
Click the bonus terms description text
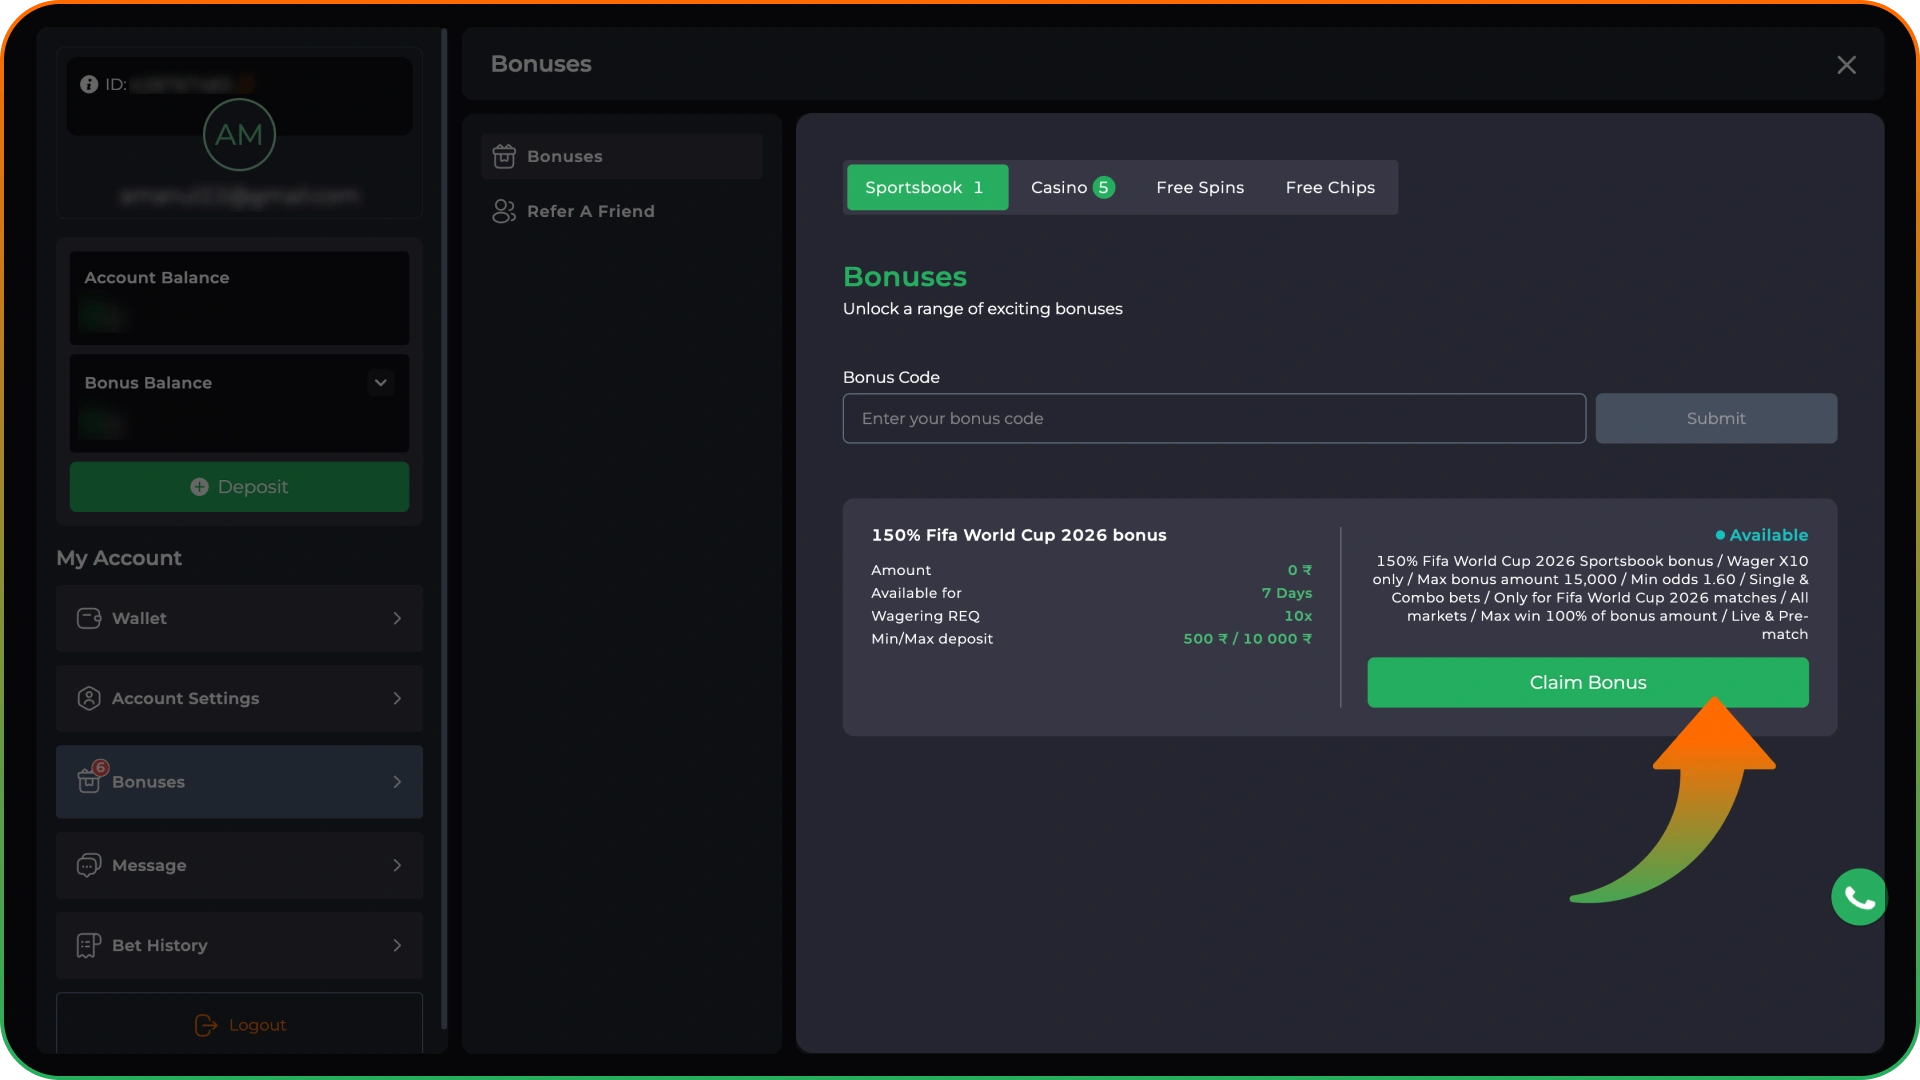pyautogui.click(x=1590, y=598)
